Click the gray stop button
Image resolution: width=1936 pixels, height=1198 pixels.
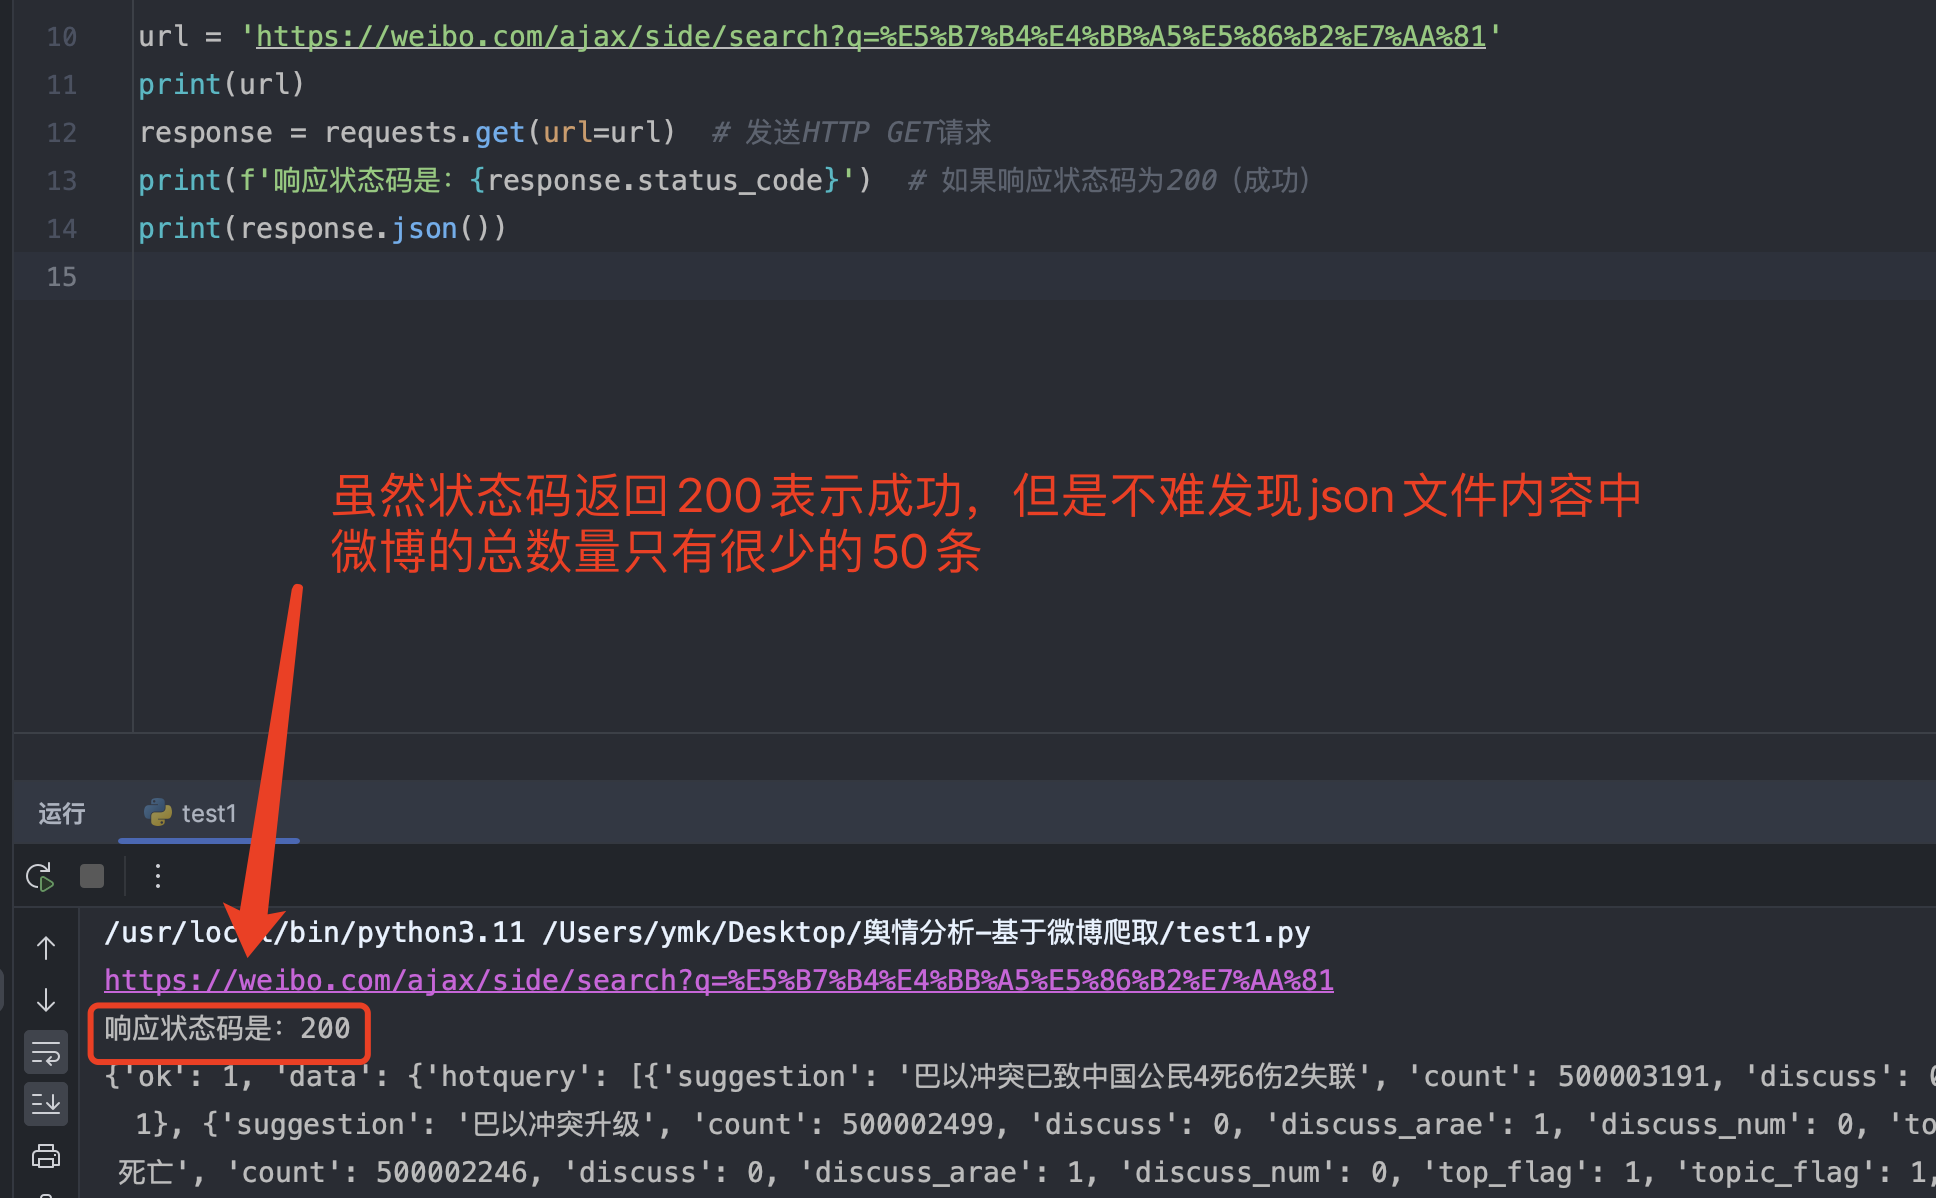click(92, 877)
